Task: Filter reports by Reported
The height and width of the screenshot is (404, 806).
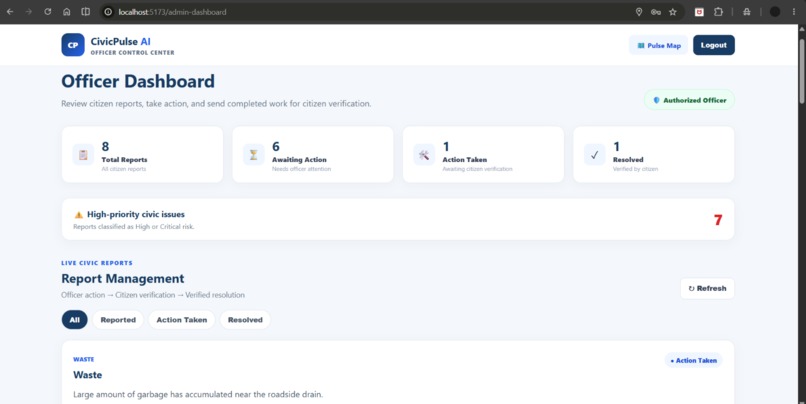Action: pos(118,320)
